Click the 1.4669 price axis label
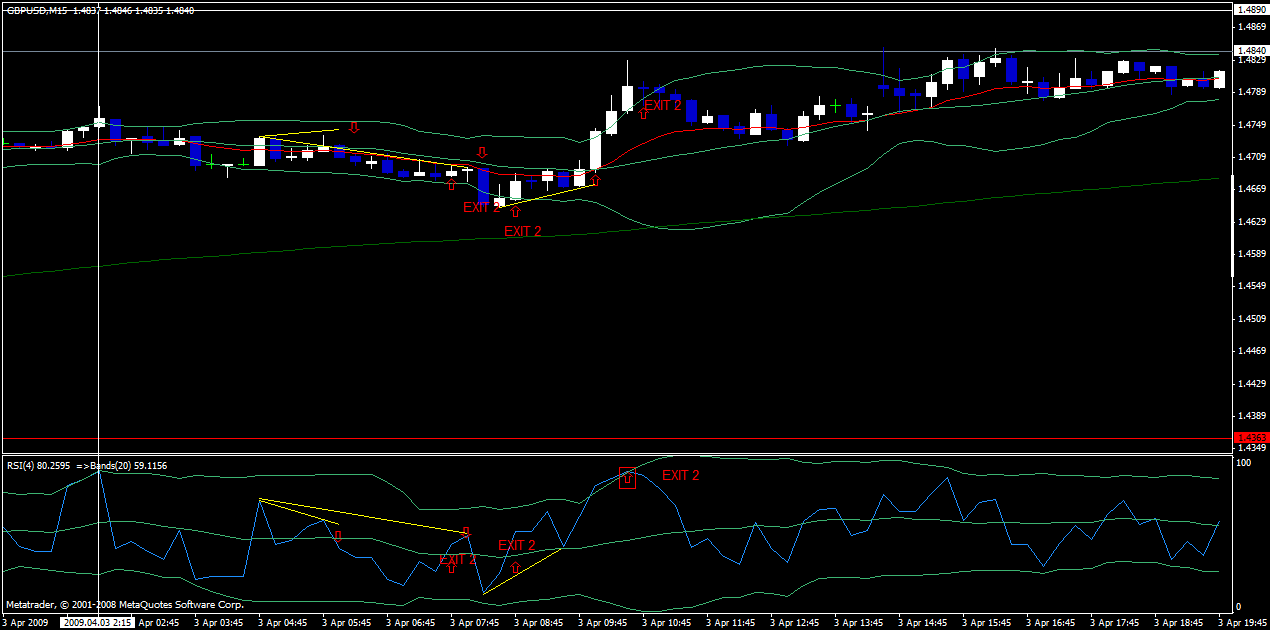This screenshot has height=630, width=1270. point(1250,189)
